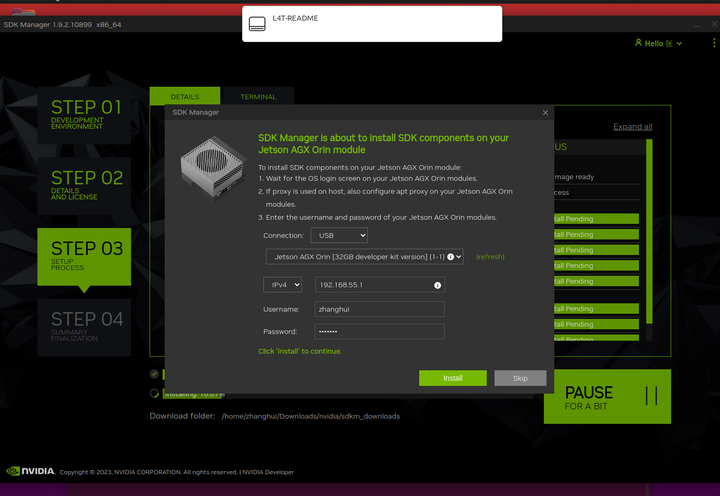
Task: Click the Jetson AGX Orin module image
Action: tap(212, 168)
